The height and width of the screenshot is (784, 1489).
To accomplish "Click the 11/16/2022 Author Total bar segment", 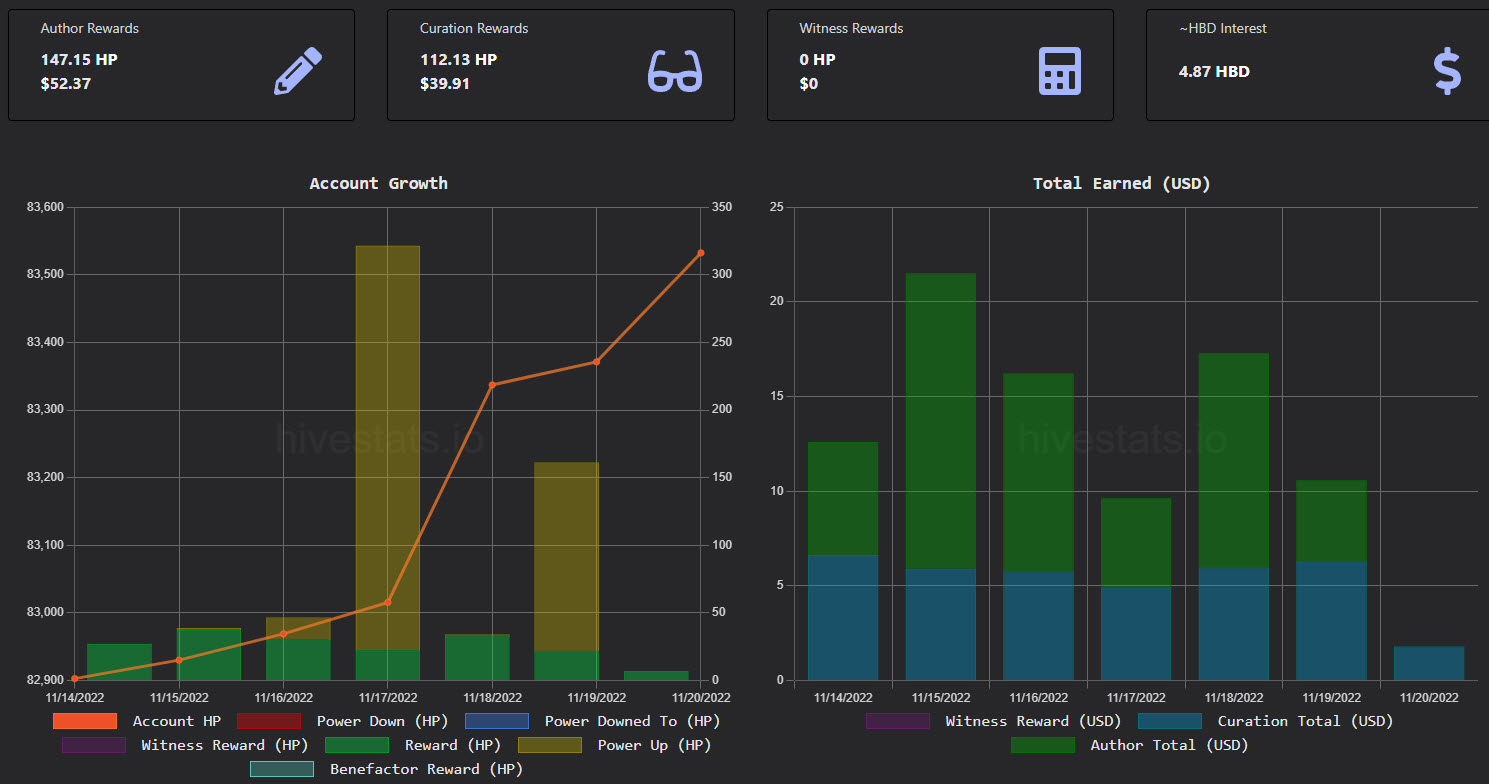I will coord(1039,473).
